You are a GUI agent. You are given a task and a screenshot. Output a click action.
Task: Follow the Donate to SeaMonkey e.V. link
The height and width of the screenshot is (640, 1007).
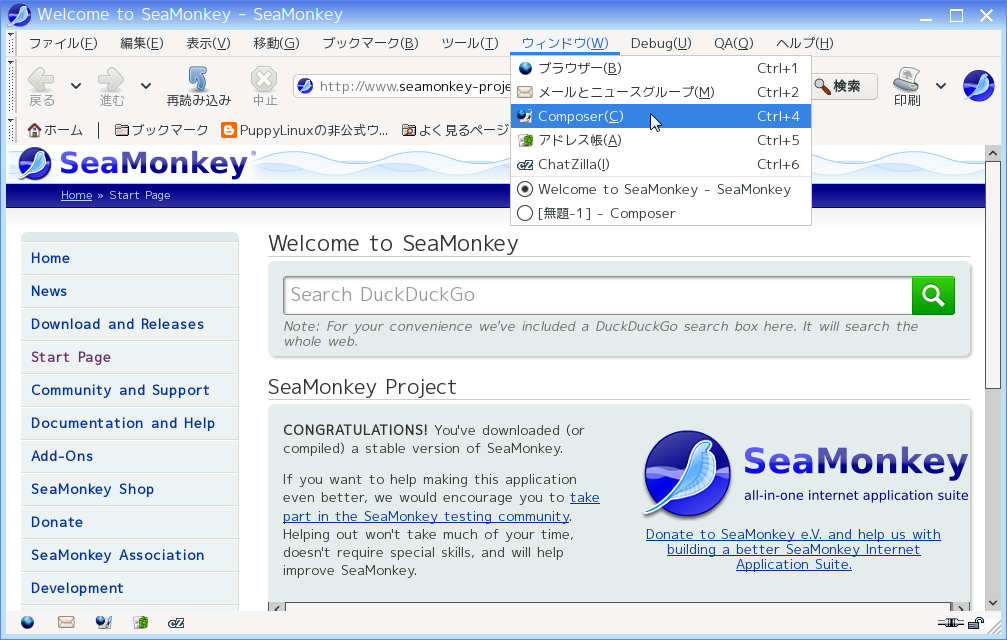[793, 549]
